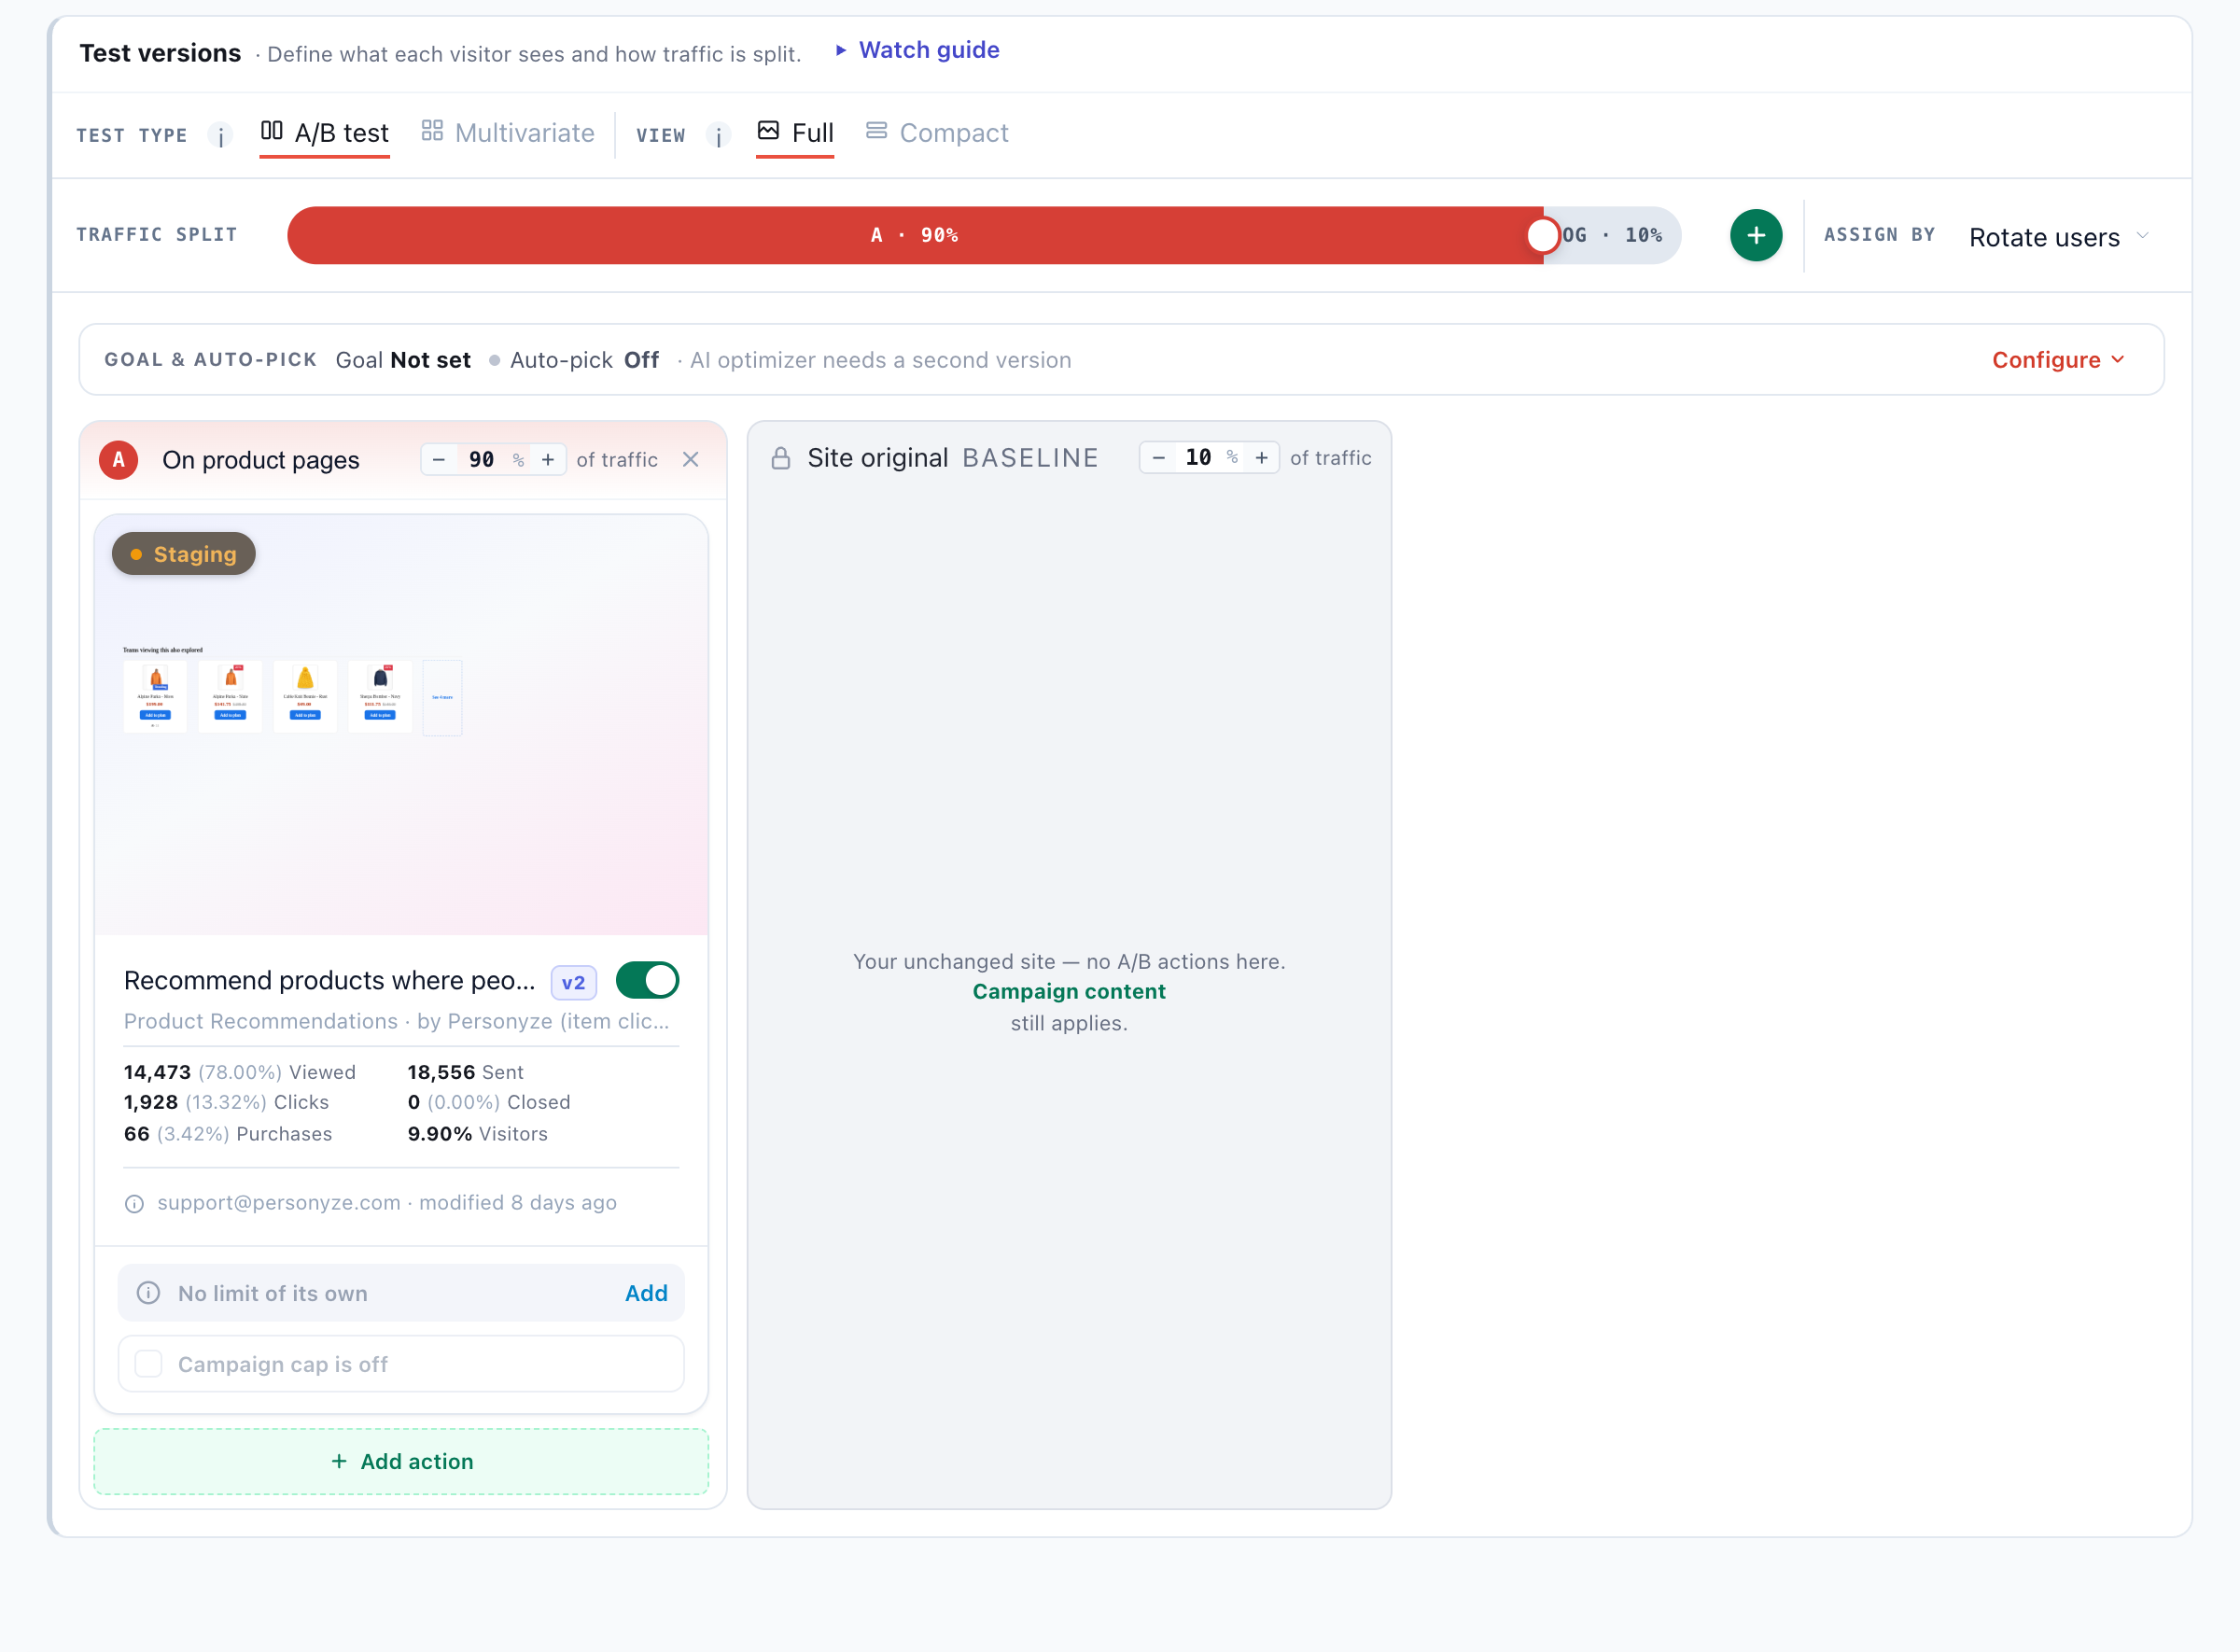Click the traffic split slider handle
The image size is (2240, 1652).
pyautogui.click(x=1543, y=235)
